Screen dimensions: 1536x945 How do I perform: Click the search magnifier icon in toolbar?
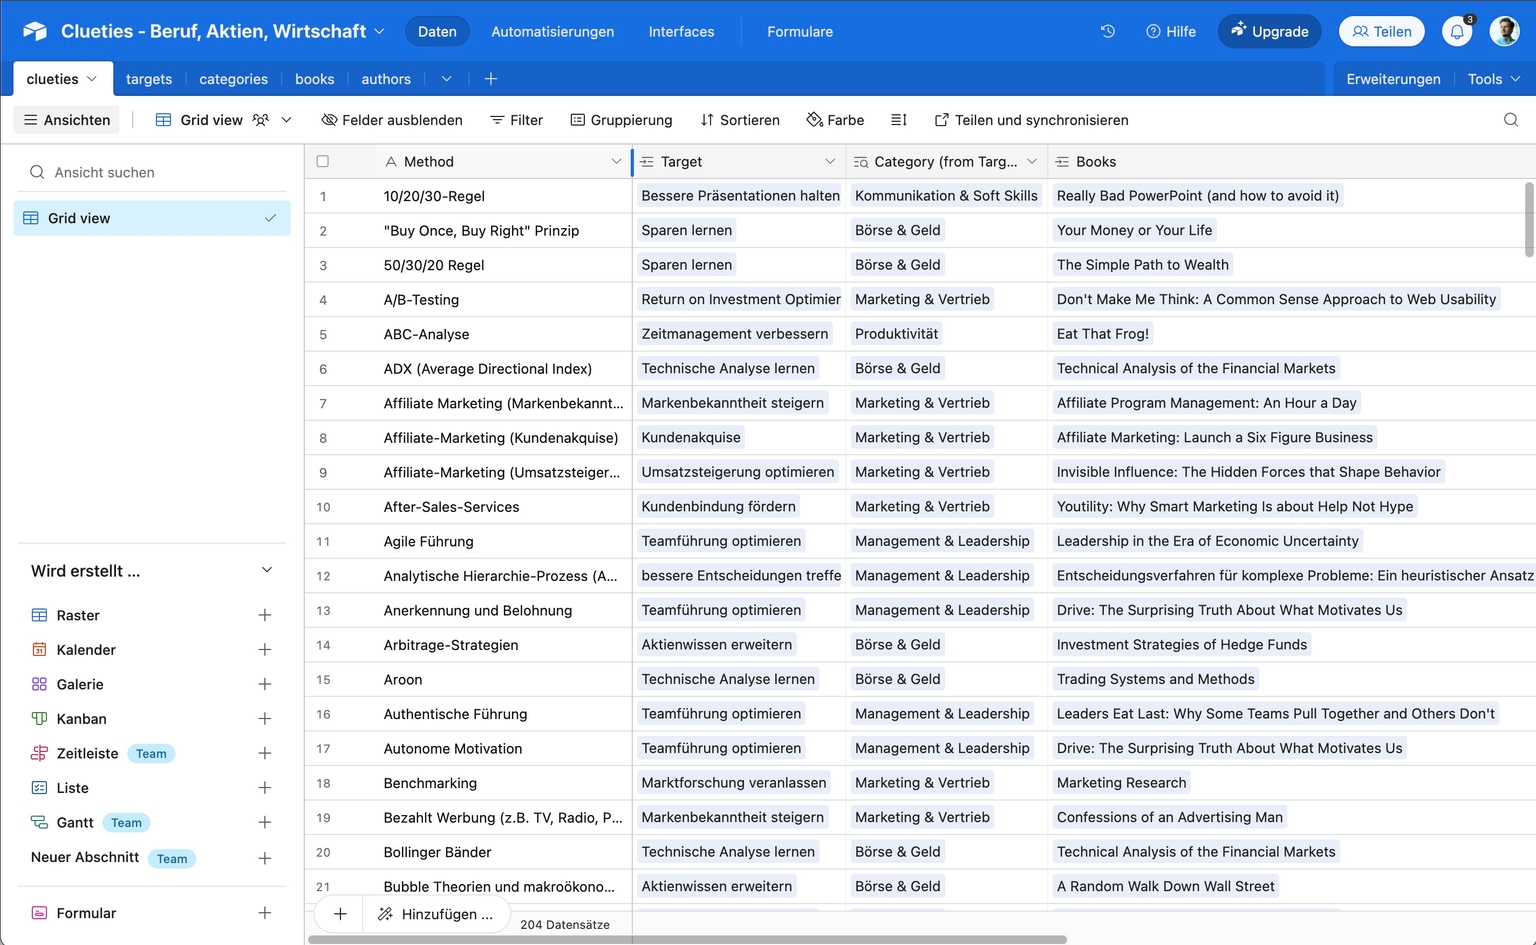click(x=1511, y=120)
